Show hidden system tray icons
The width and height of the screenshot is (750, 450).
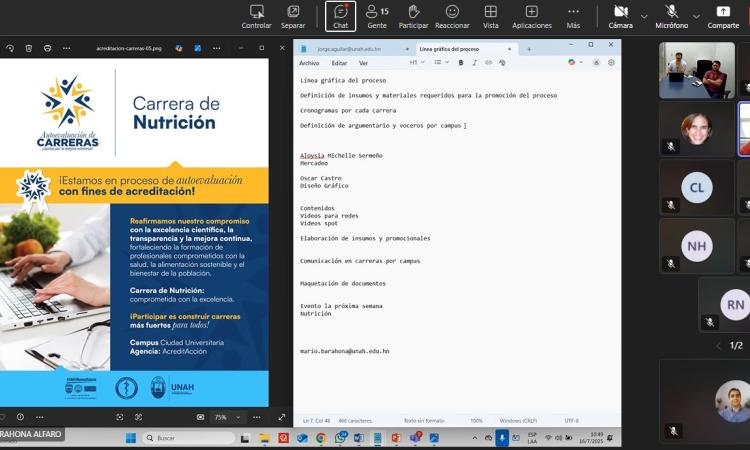click(x=474, y=438)
